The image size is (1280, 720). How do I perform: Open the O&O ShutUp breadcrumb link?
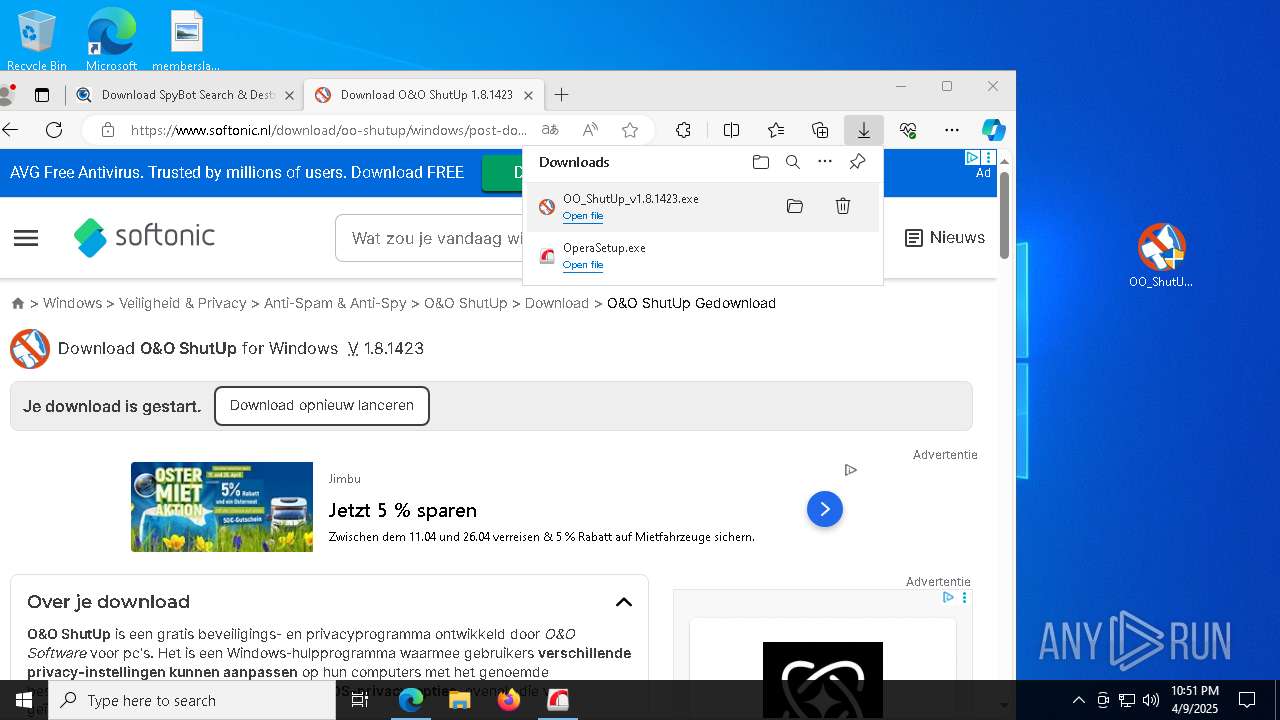466,303
